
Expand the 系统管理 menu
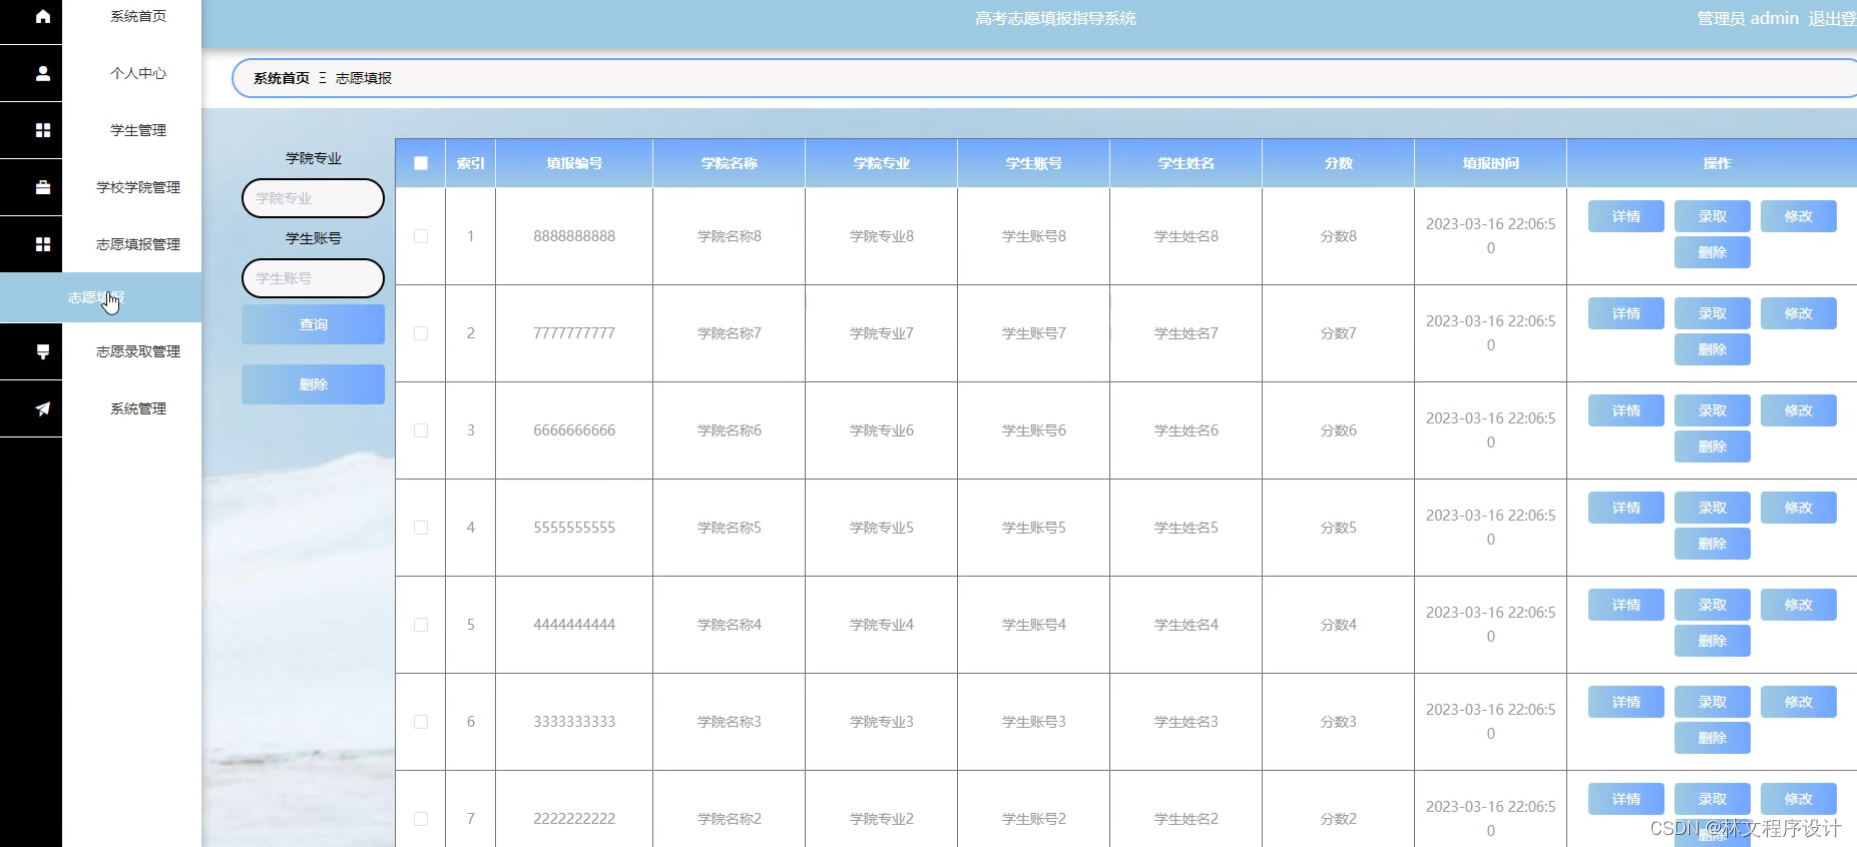point(138,408)
